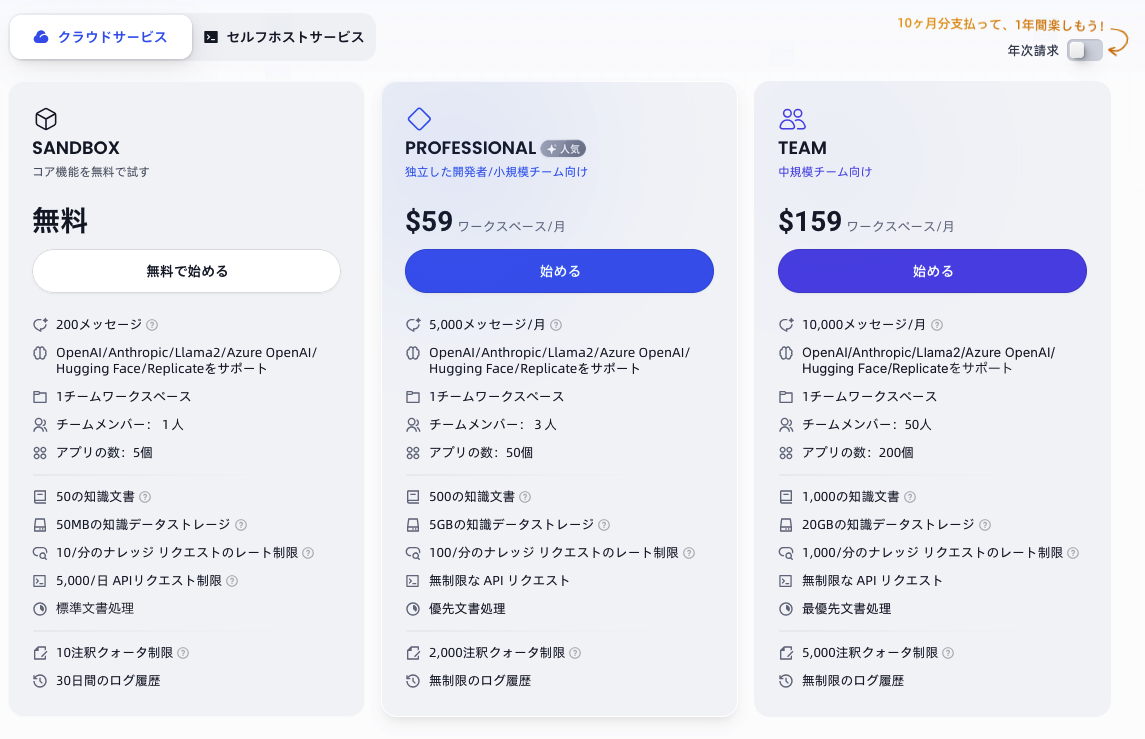Click the cloud icon in クラウドサービス tab
This screenshot has width=1145, height=739.
point(42,37)
